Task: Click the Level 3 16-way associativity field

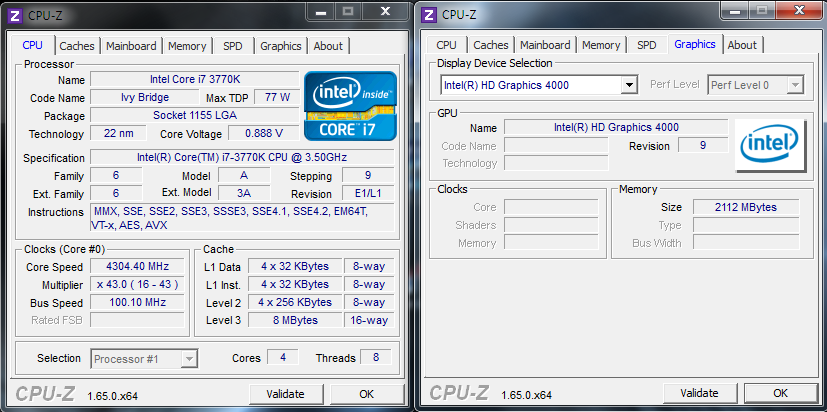Action: pyautogui.click(x=369, y=320)
